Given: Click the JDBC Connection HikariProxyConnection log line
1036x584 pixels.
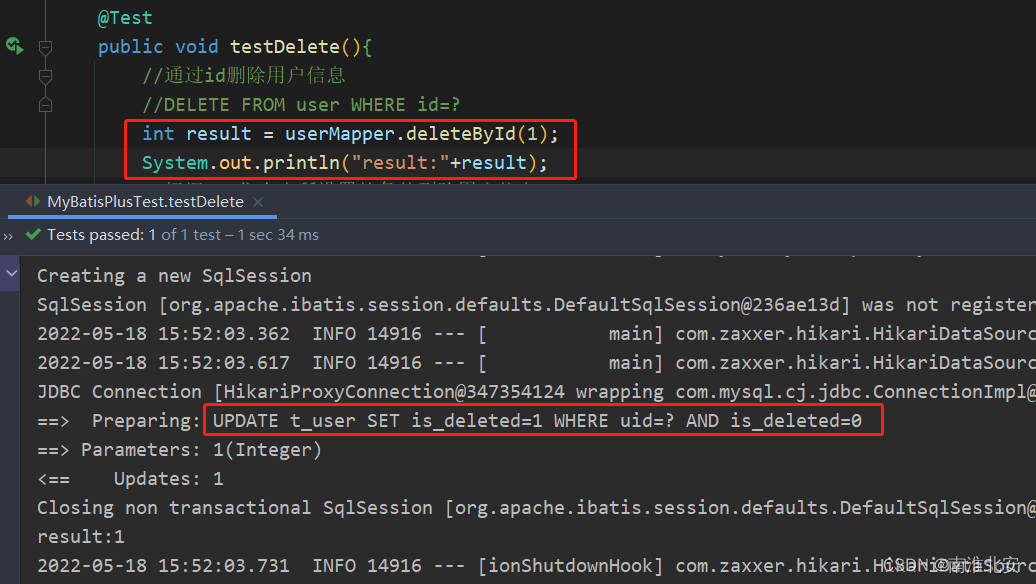Looking at the screenshot, I should tap(536, 392).
